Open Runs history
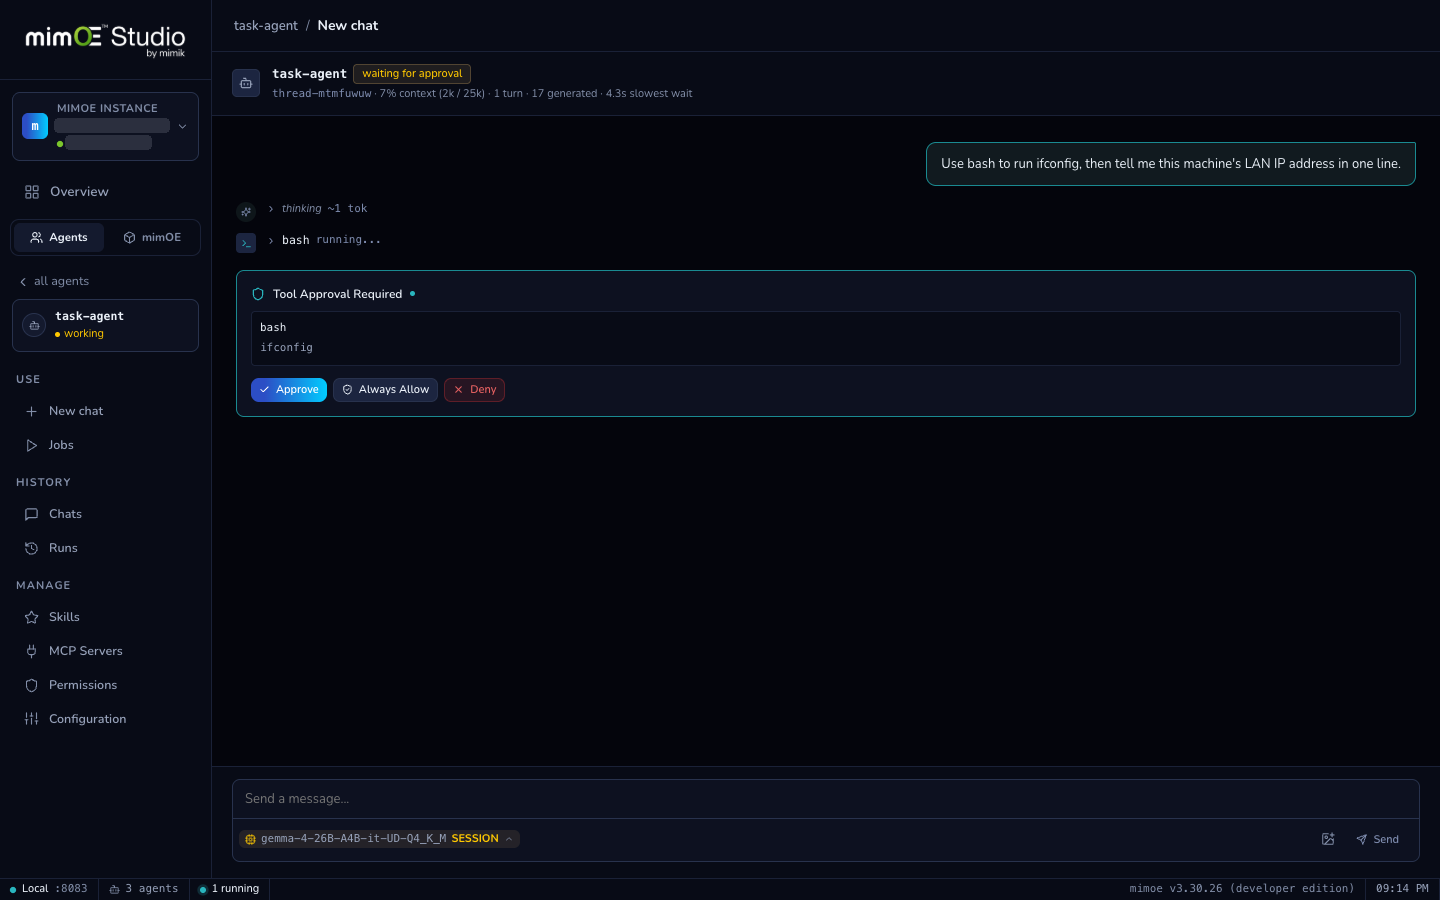 point(105,548)
